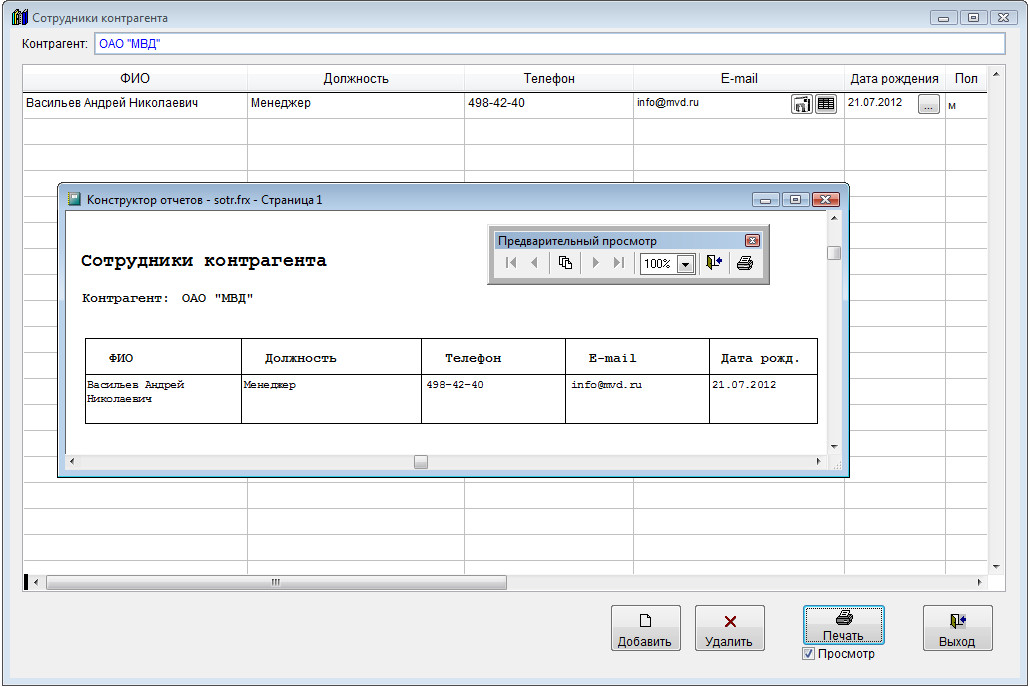Print report from preview toolbar

click(745, 263)
